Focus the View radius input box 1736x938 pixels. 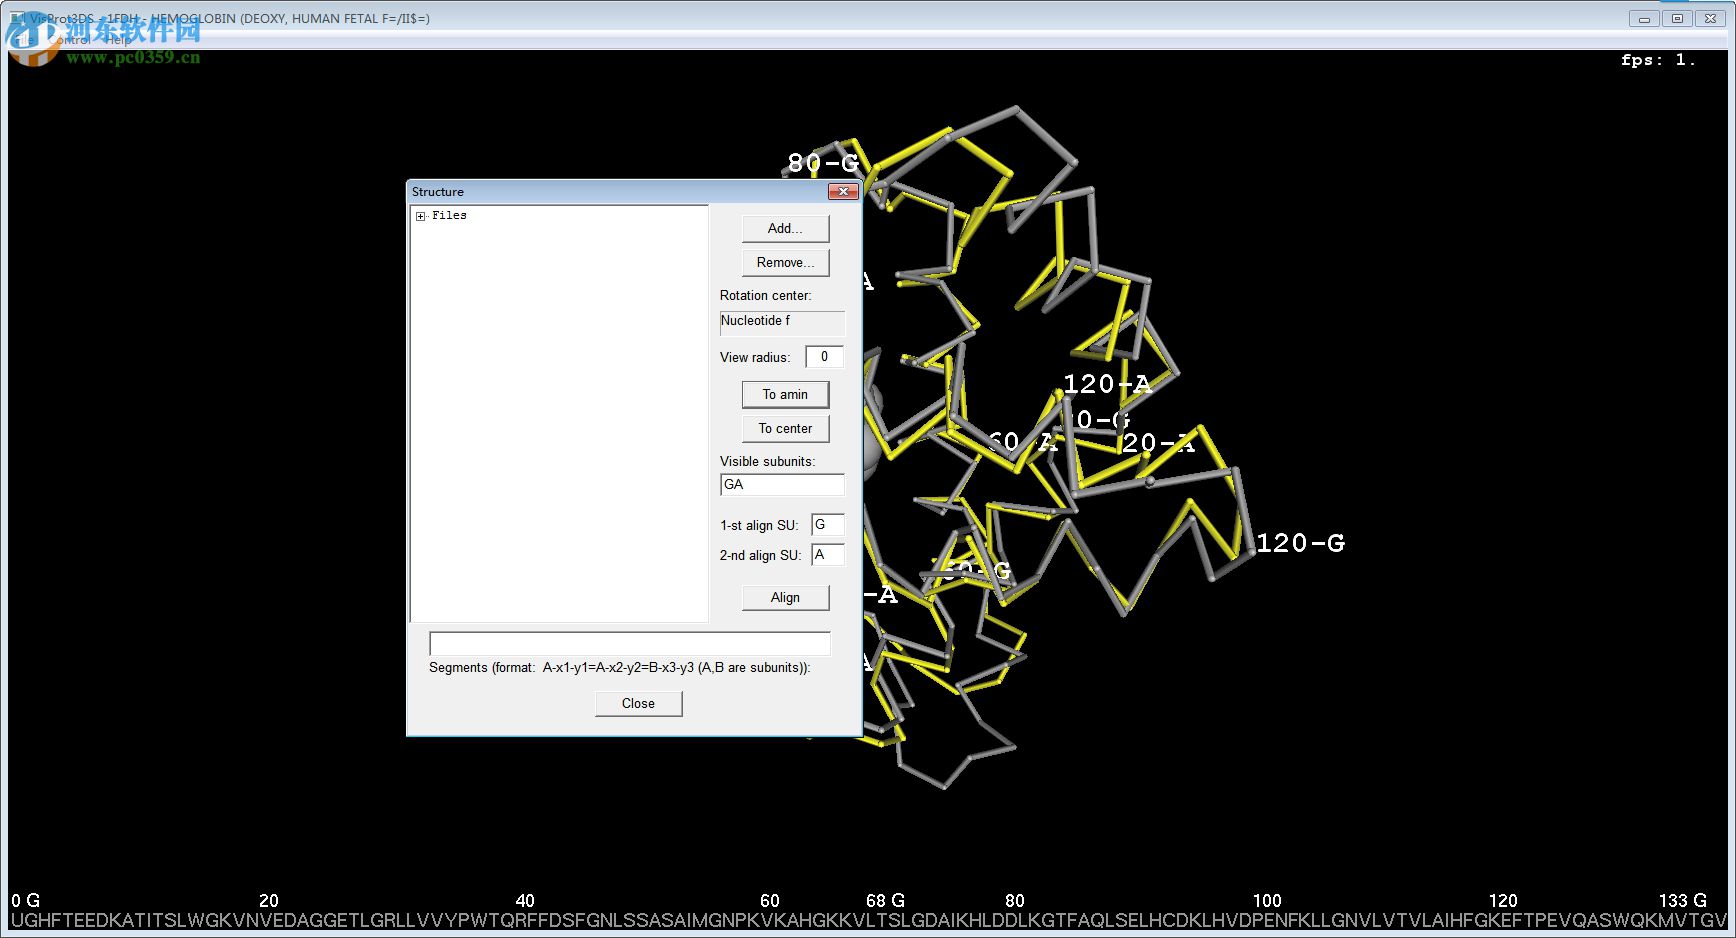(x=824, y=357)
